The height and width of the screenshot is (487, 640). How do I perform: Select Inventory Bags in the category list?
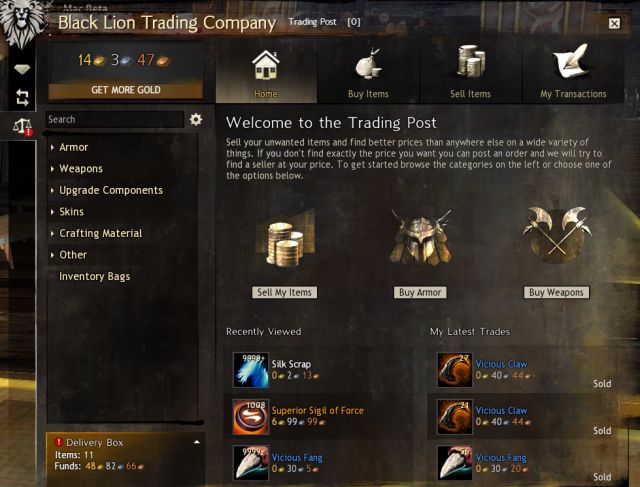point(95,276)
